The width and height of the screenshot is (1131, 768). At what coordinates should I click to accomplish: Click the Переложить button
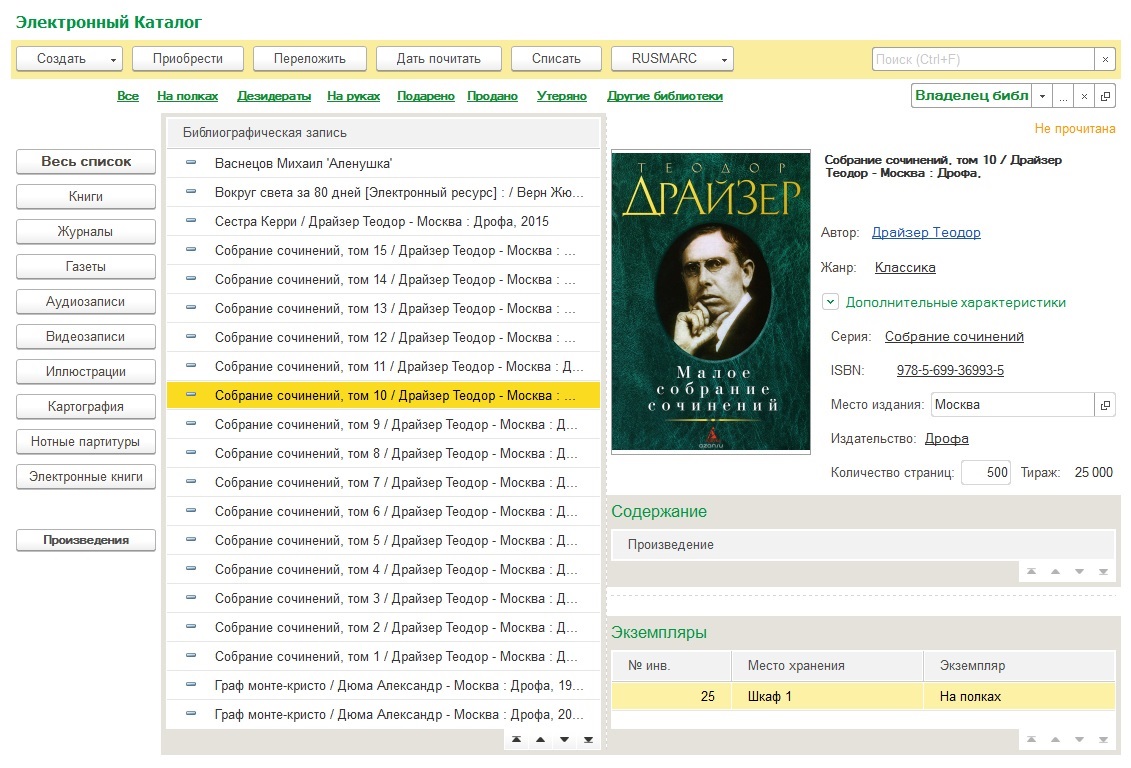point(309,59)
